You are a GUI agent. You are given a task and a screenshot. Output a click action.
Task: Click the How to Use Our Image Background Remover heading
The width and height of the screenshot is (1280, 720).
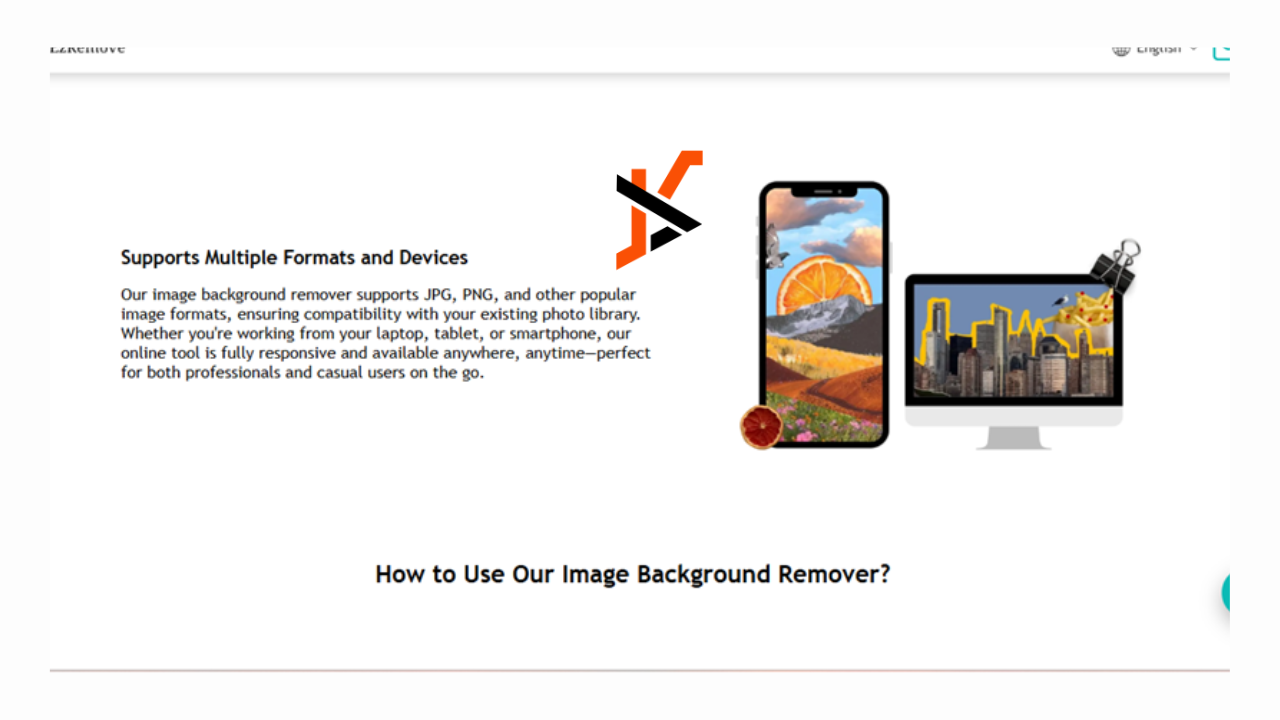[633, 574]
